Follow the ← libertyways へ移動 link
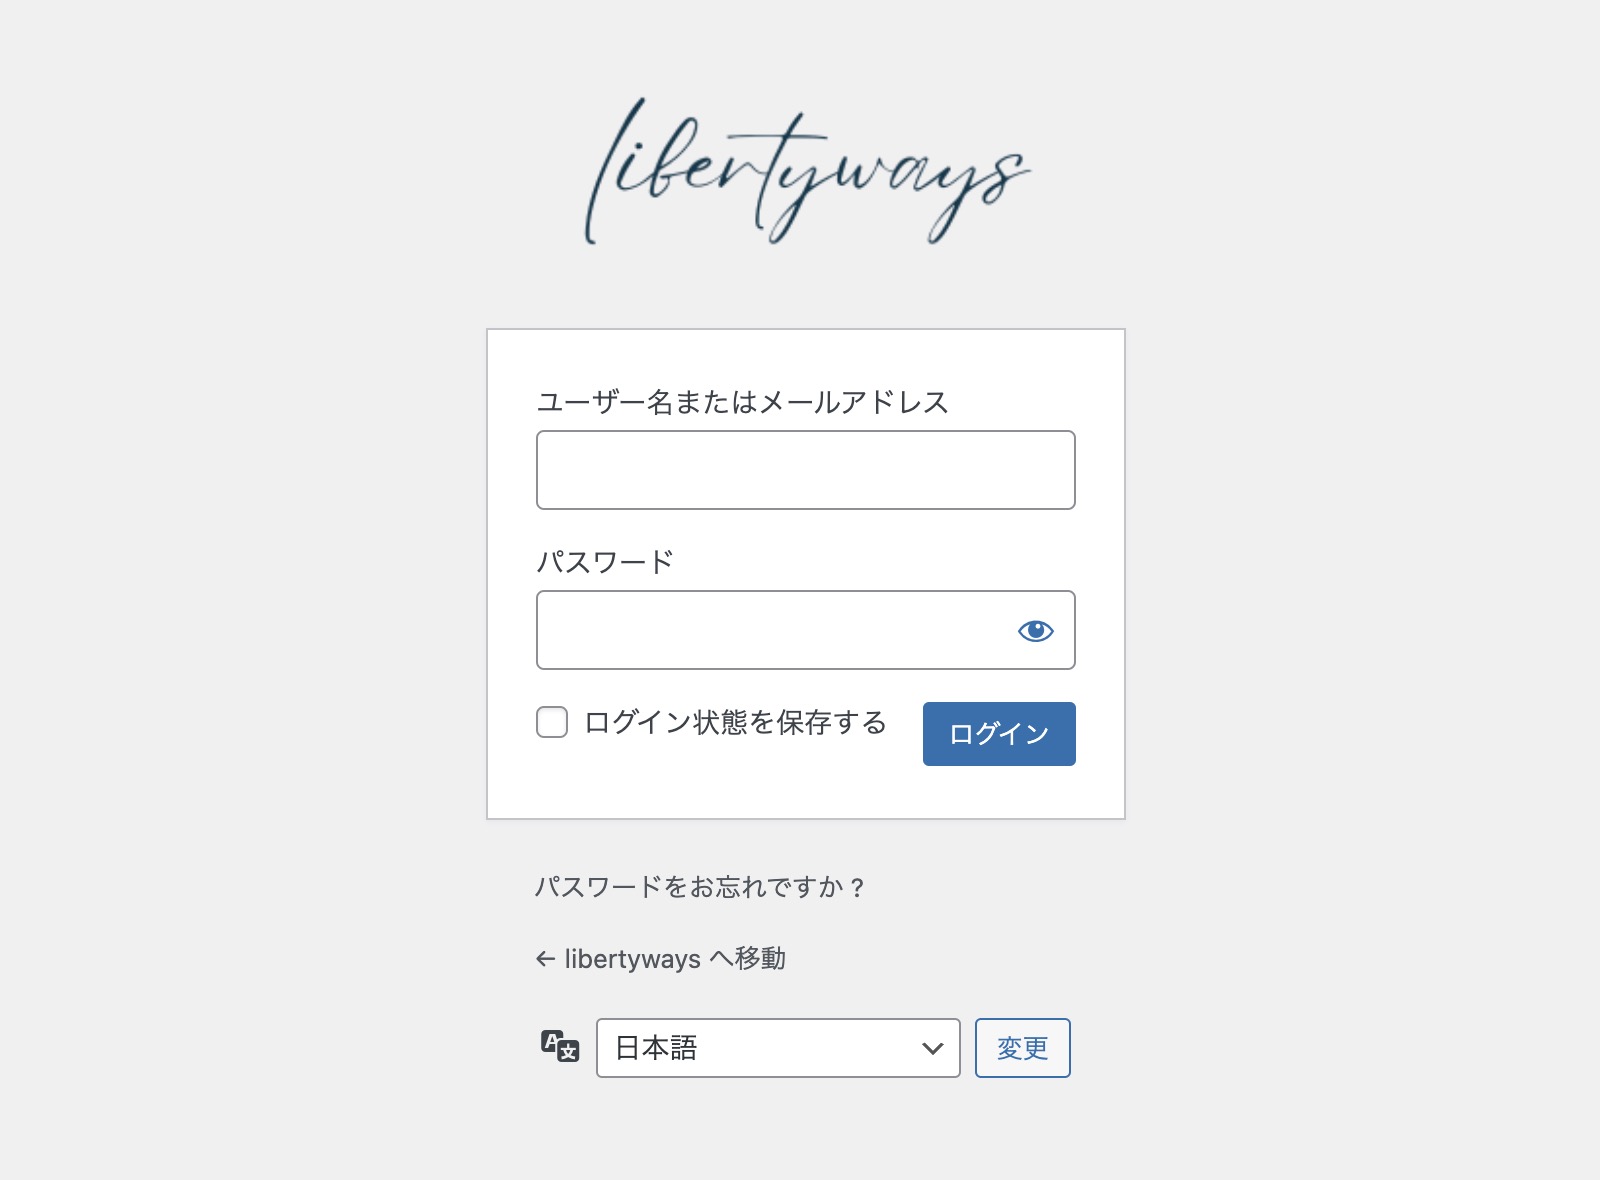The height and width of the screenshot is (1180, 1600). coord(660,959)
